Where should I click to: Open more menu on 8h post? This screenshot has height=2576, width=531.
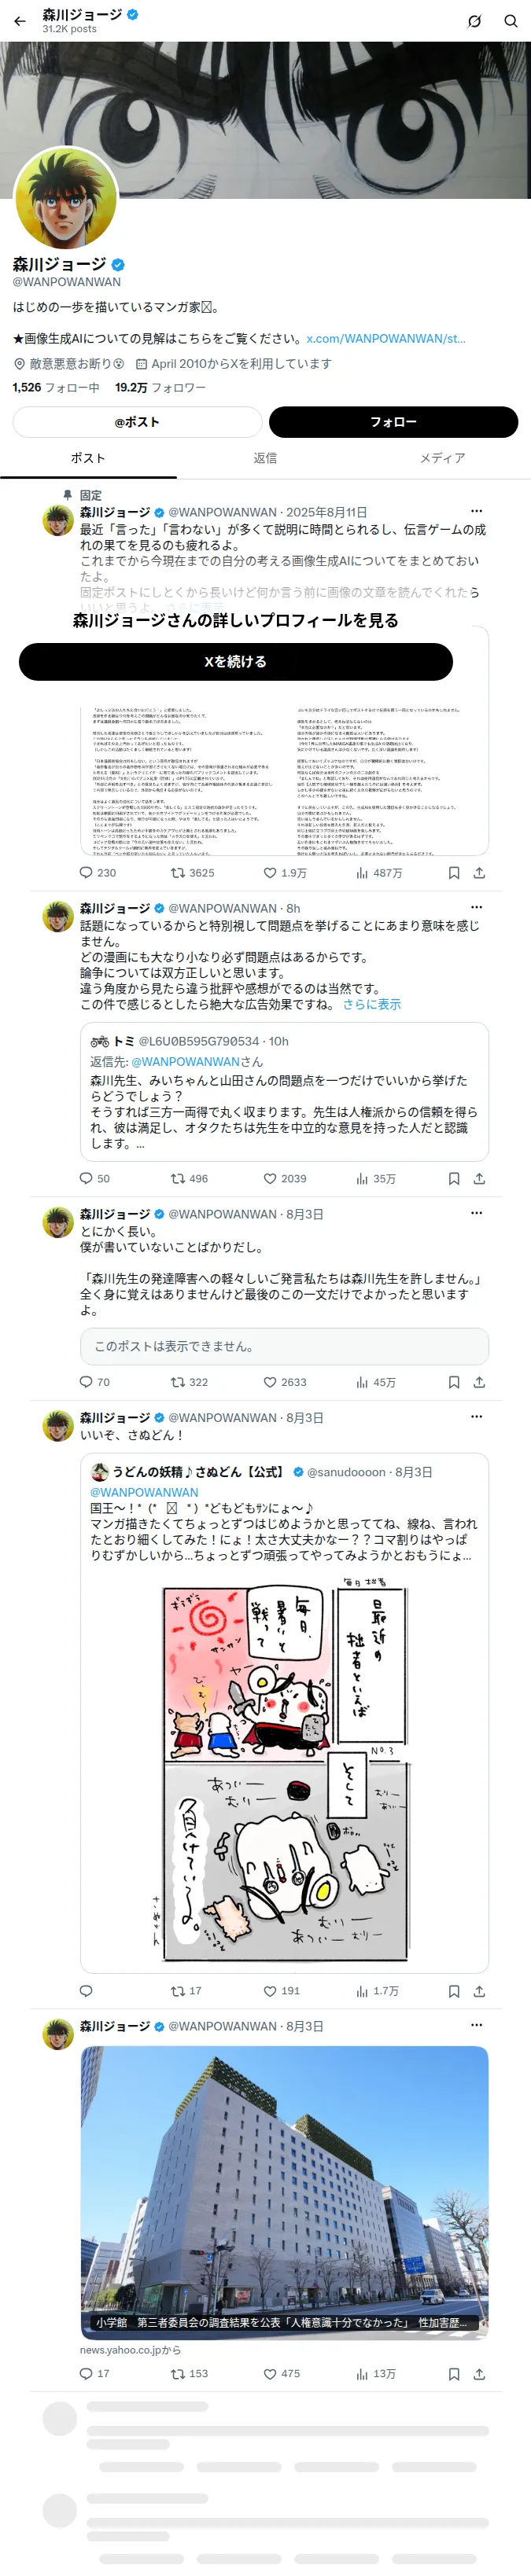[x=476, y=907]
